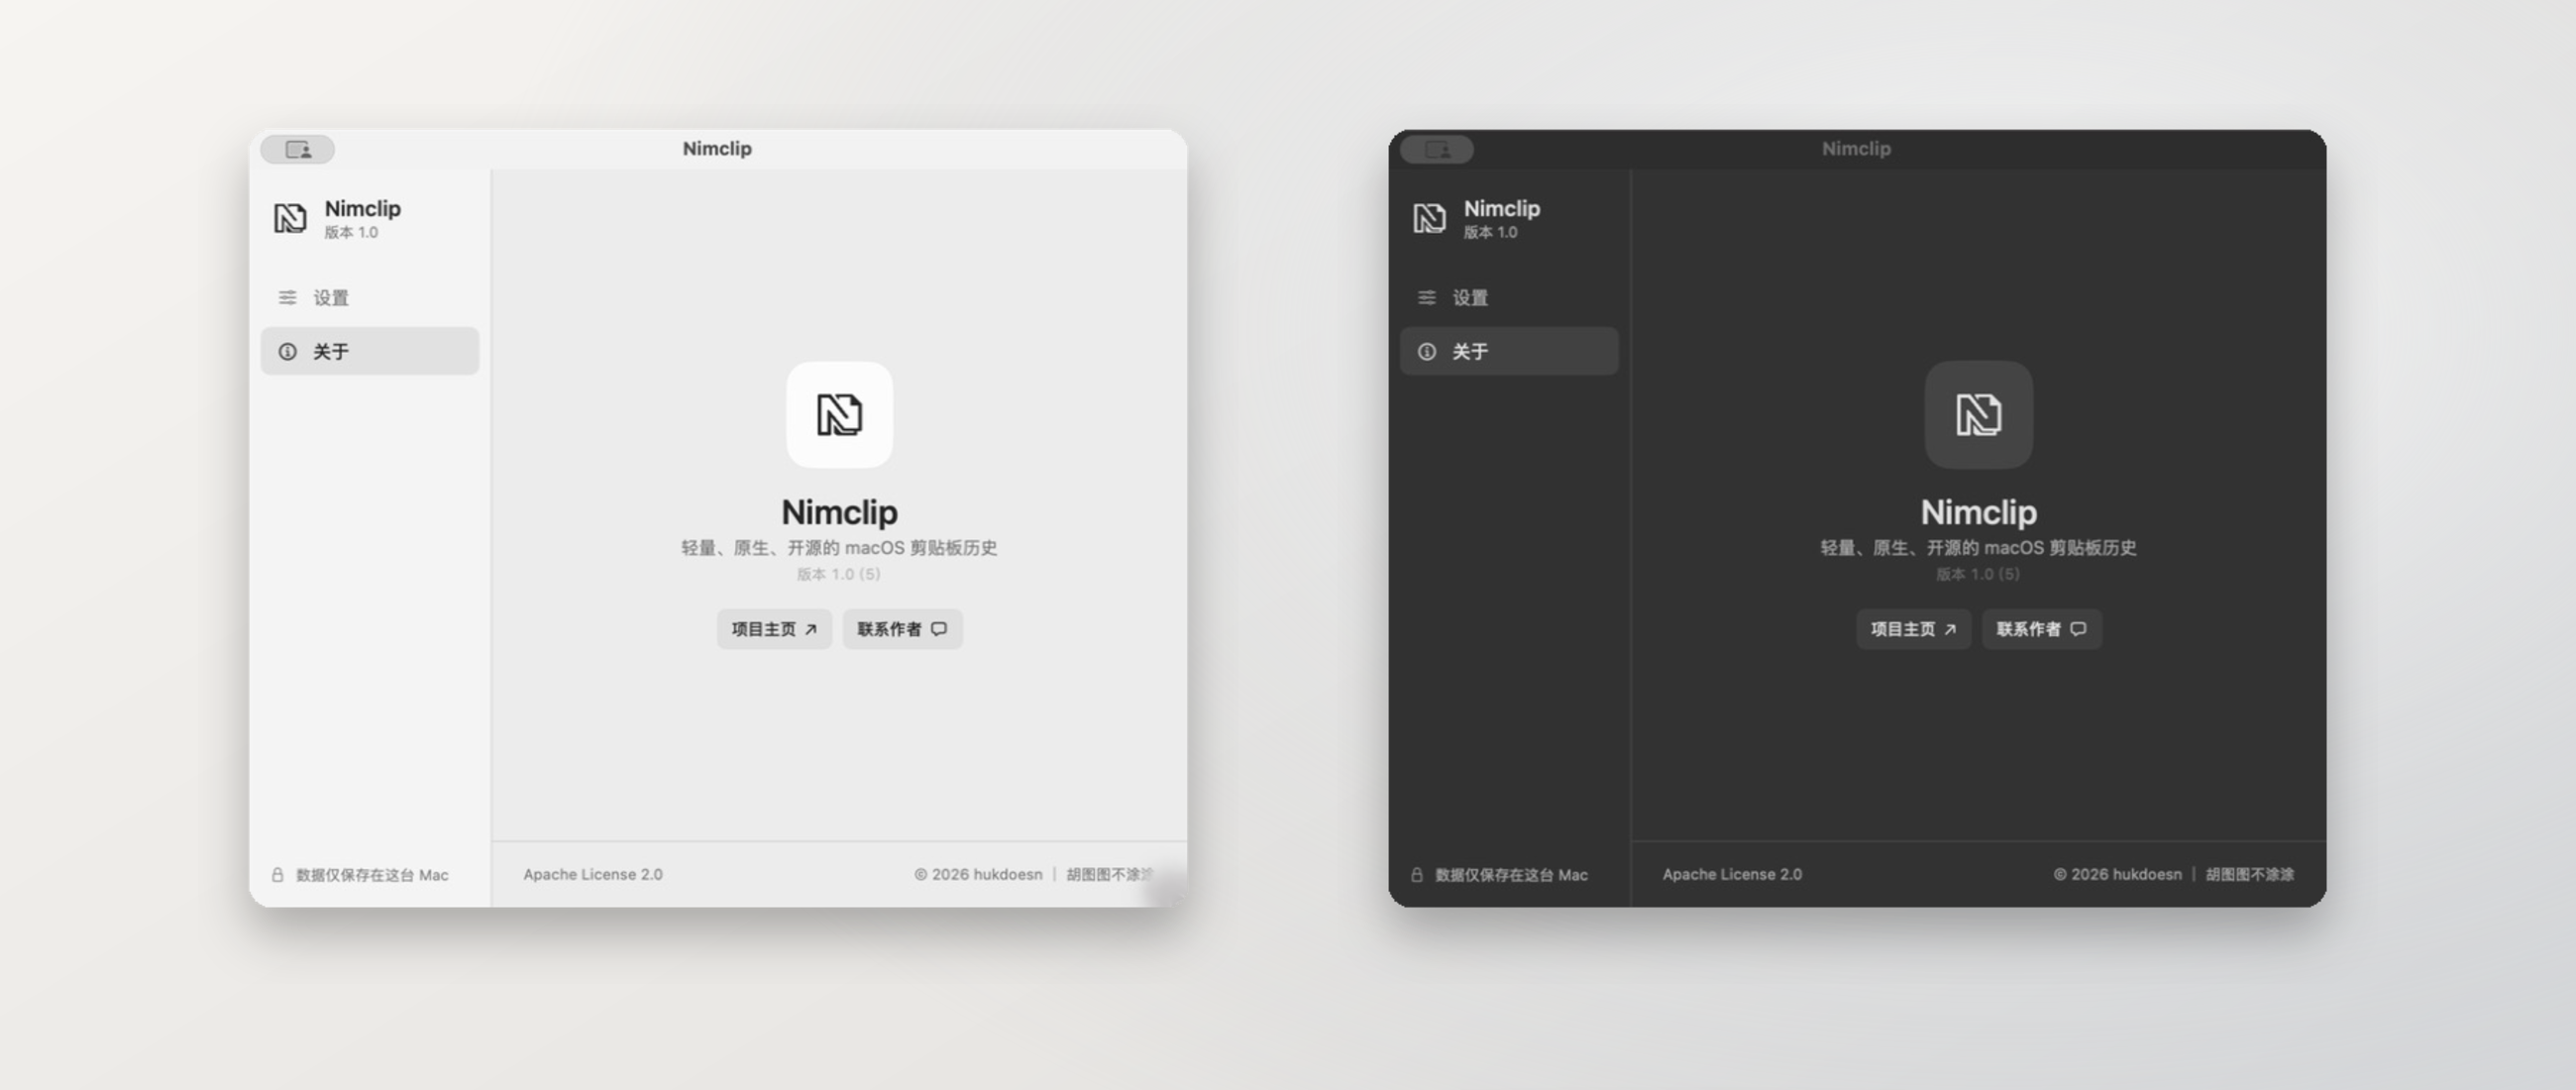Click 版本 1.0 (5) text in light window
Image resolution: width=2576 pixels, height=1090 pixels.
[839, 575]
